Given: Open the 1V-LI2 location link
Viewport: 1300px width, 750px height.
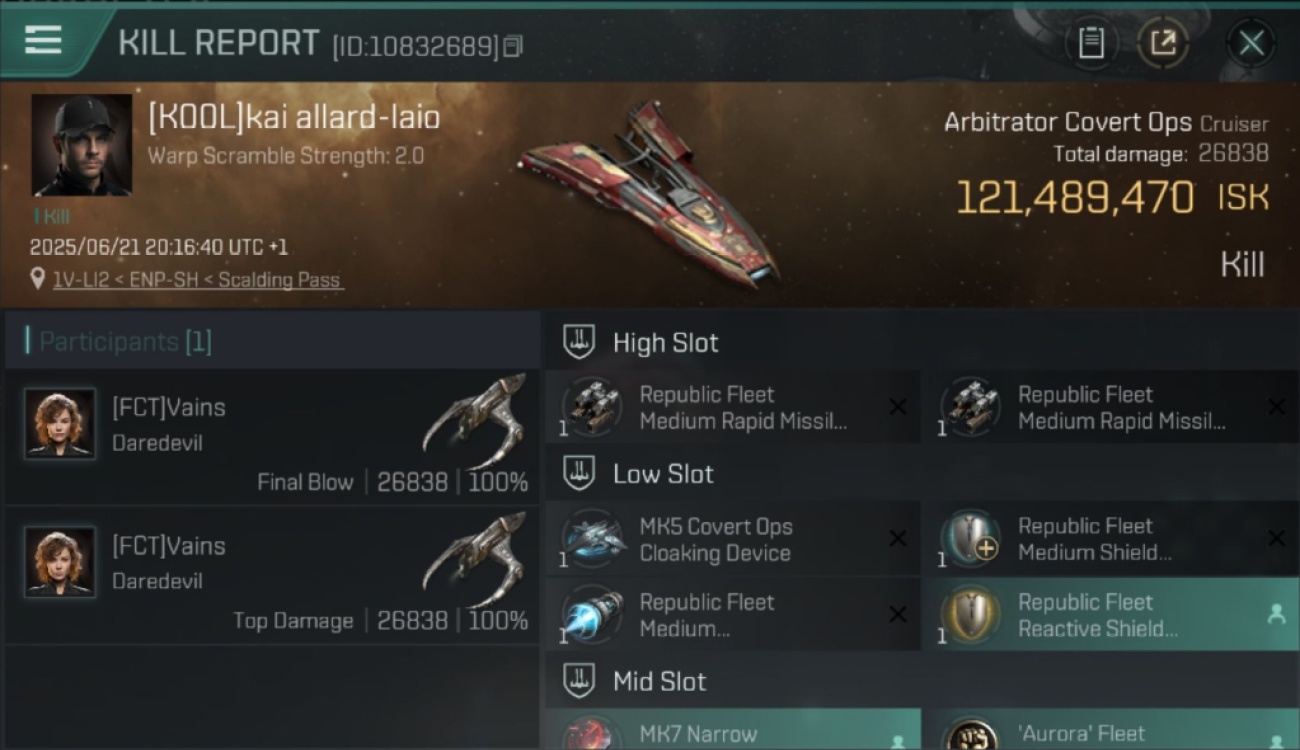Looking at the screenshot, I should click(197, 280).
